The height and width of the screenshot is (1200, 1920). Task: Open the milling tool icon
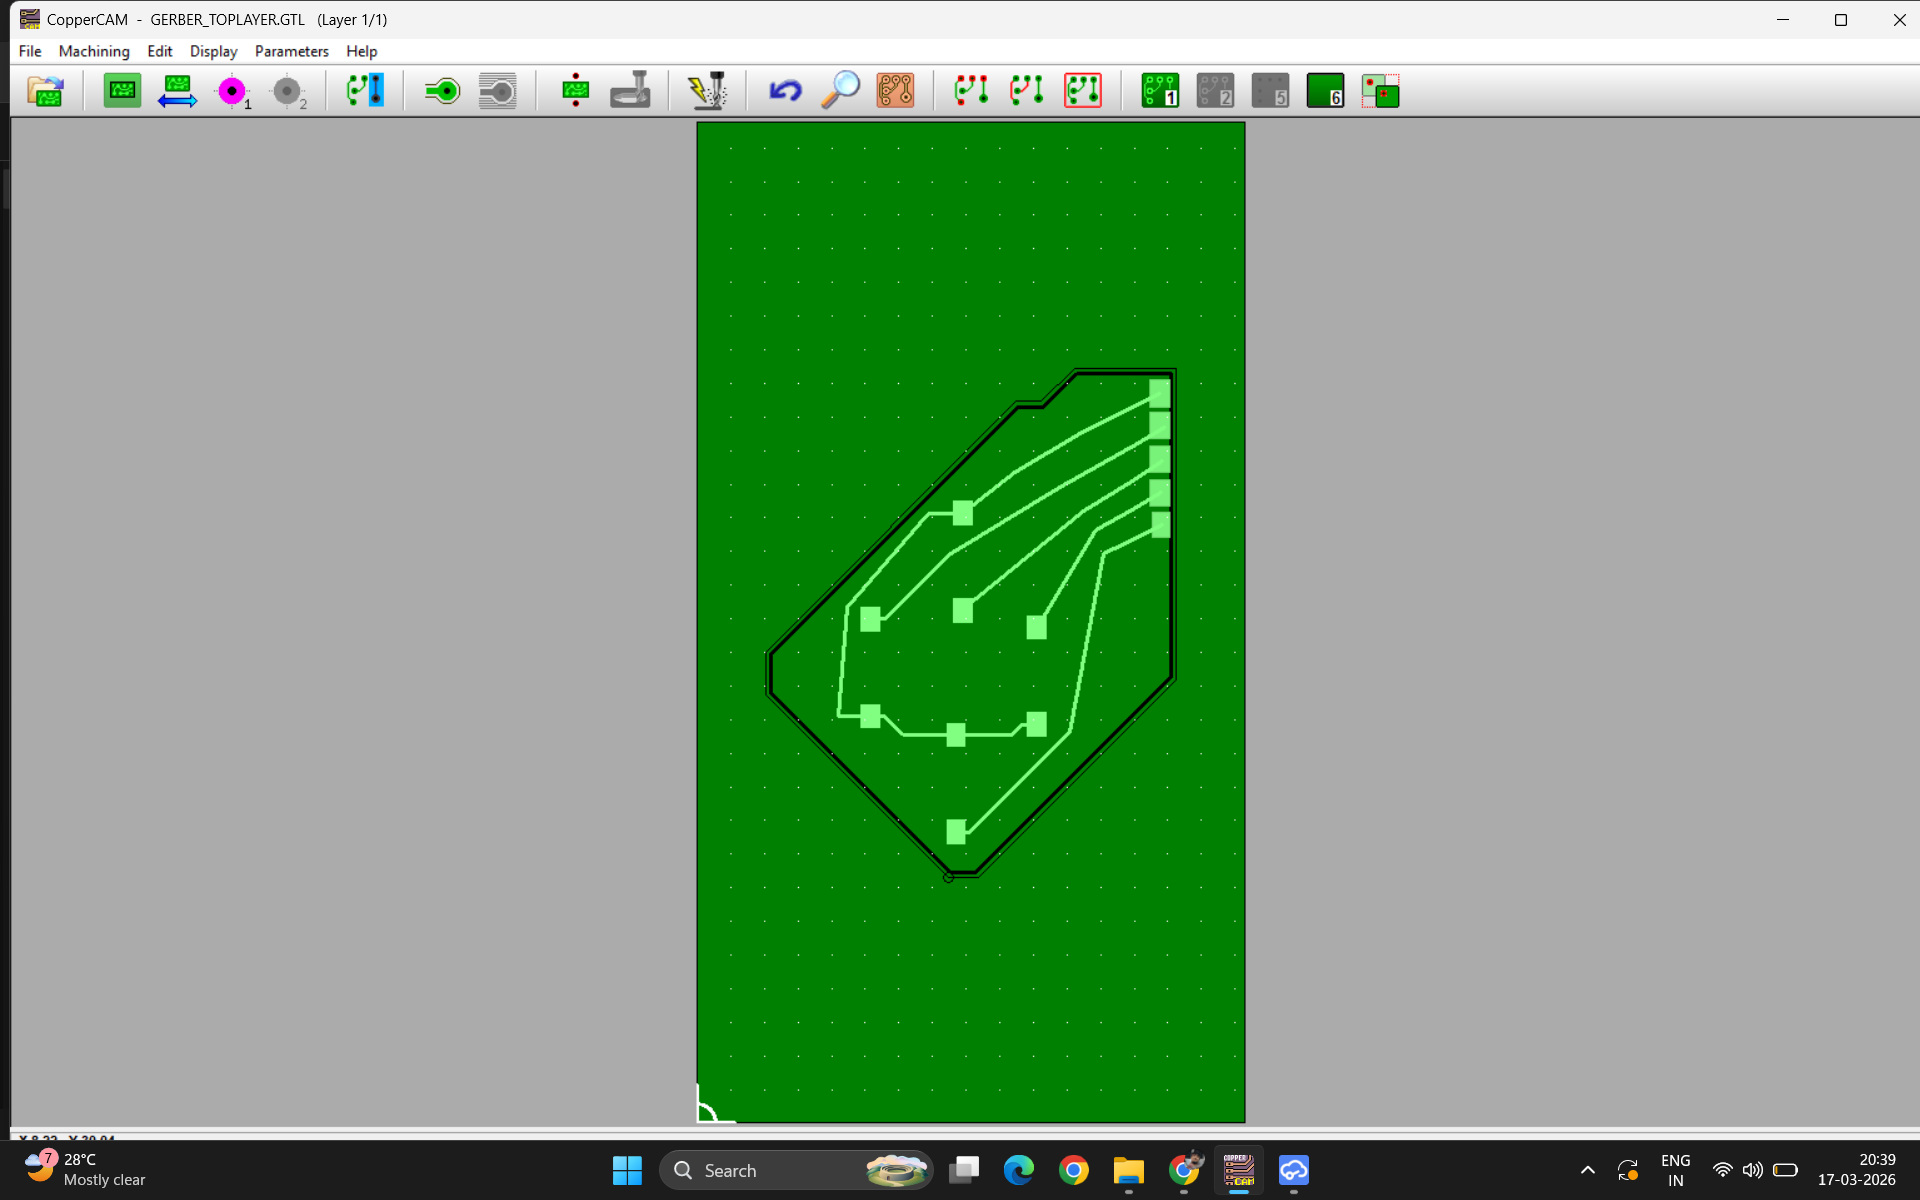(630, 91)
